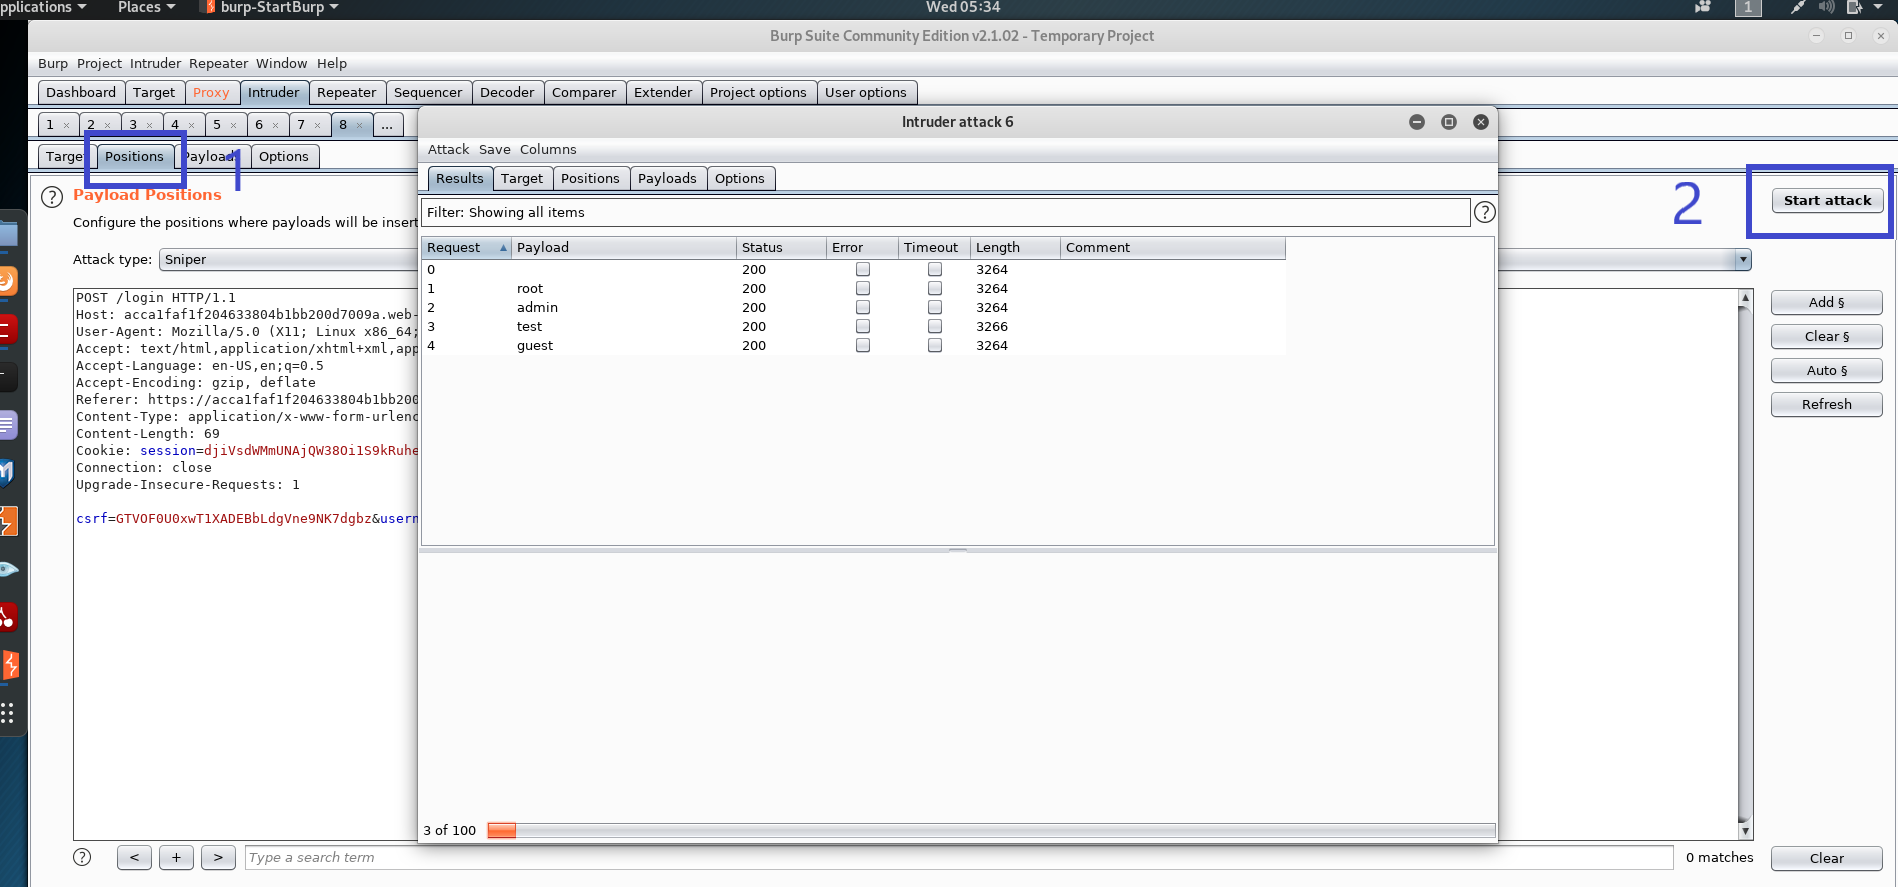Sort results by Request column header
This screenshot has height=887, width=1898.
(466, 247)
